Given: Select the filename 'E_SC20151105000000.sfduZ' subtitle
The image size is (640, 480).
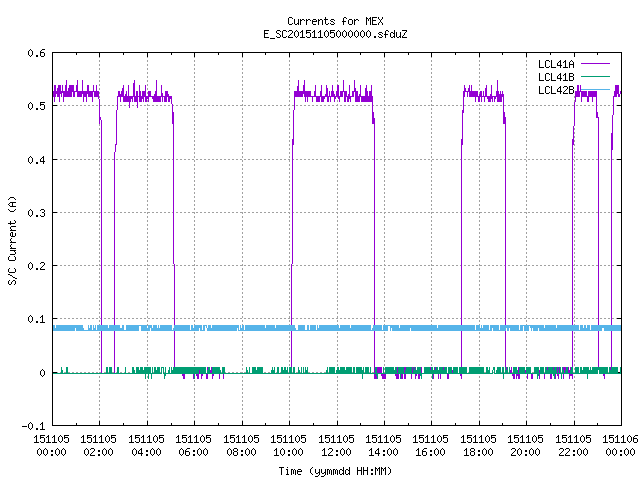Looking at the screenshot, I should click(335, 34).
